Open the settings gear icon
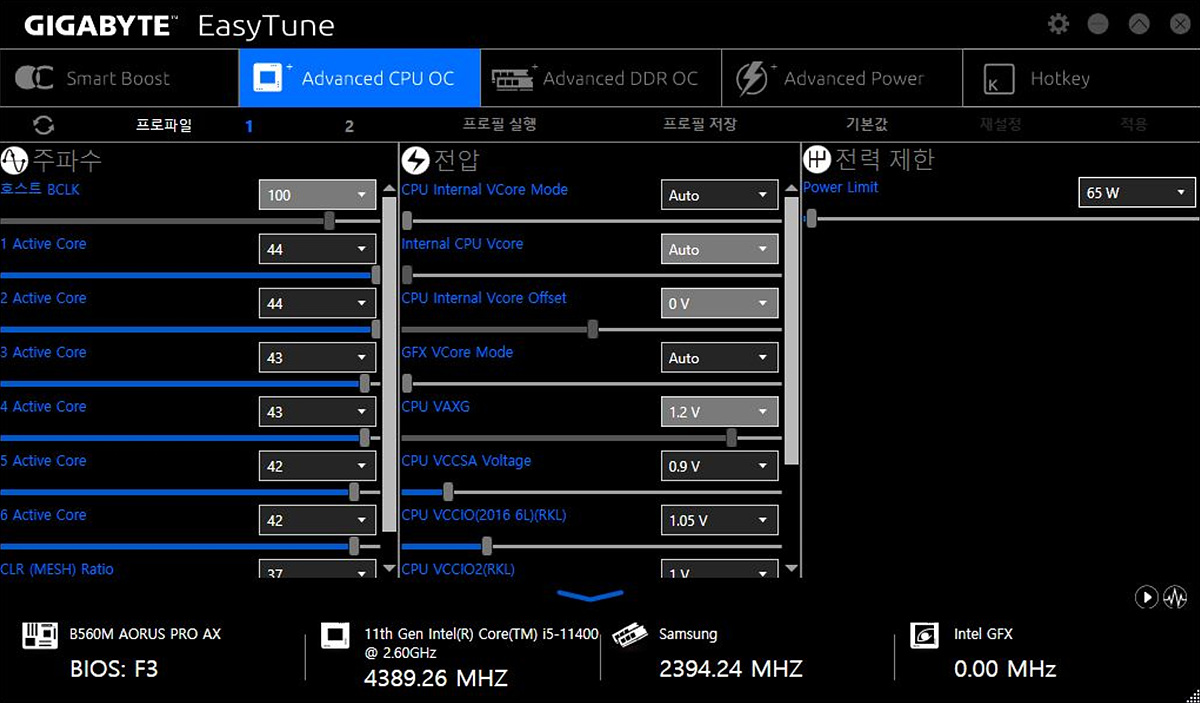 click(1058, 24)
